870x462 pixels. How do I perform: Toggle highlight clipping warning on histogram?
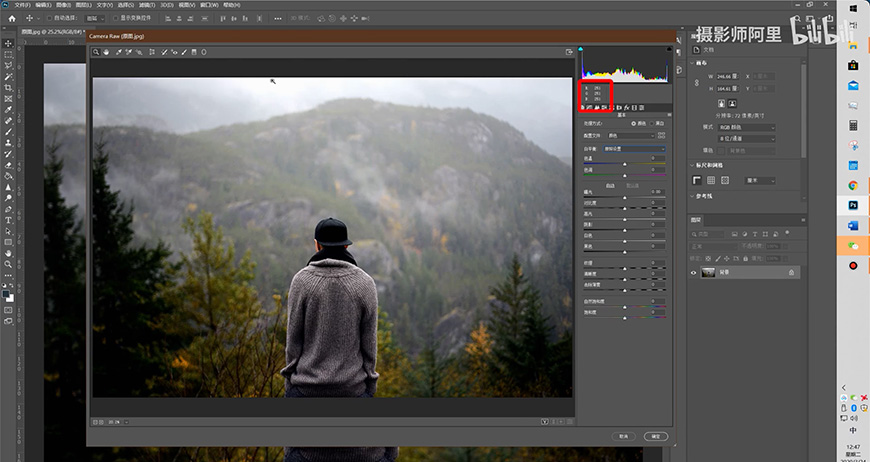pos(669,49)
